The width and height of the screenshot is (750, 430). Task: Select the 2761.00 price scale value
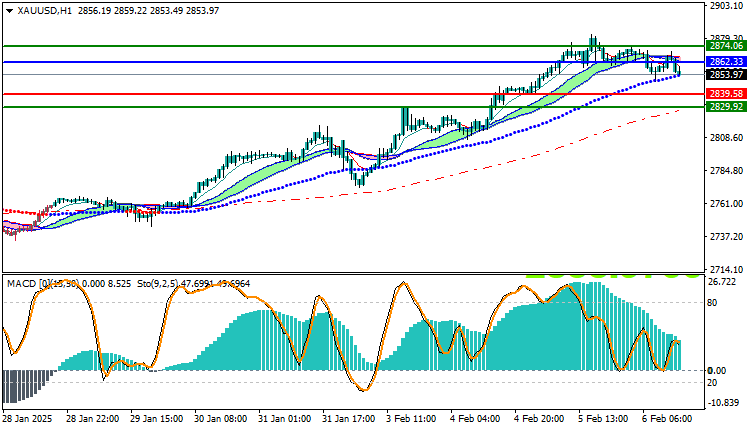pyautogui.click(x=727, y=204)
